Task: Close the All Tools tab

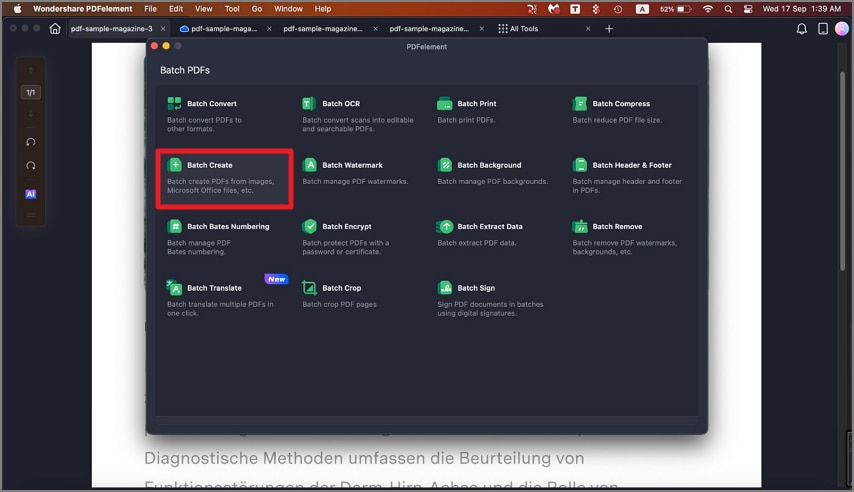Action: 588,28
